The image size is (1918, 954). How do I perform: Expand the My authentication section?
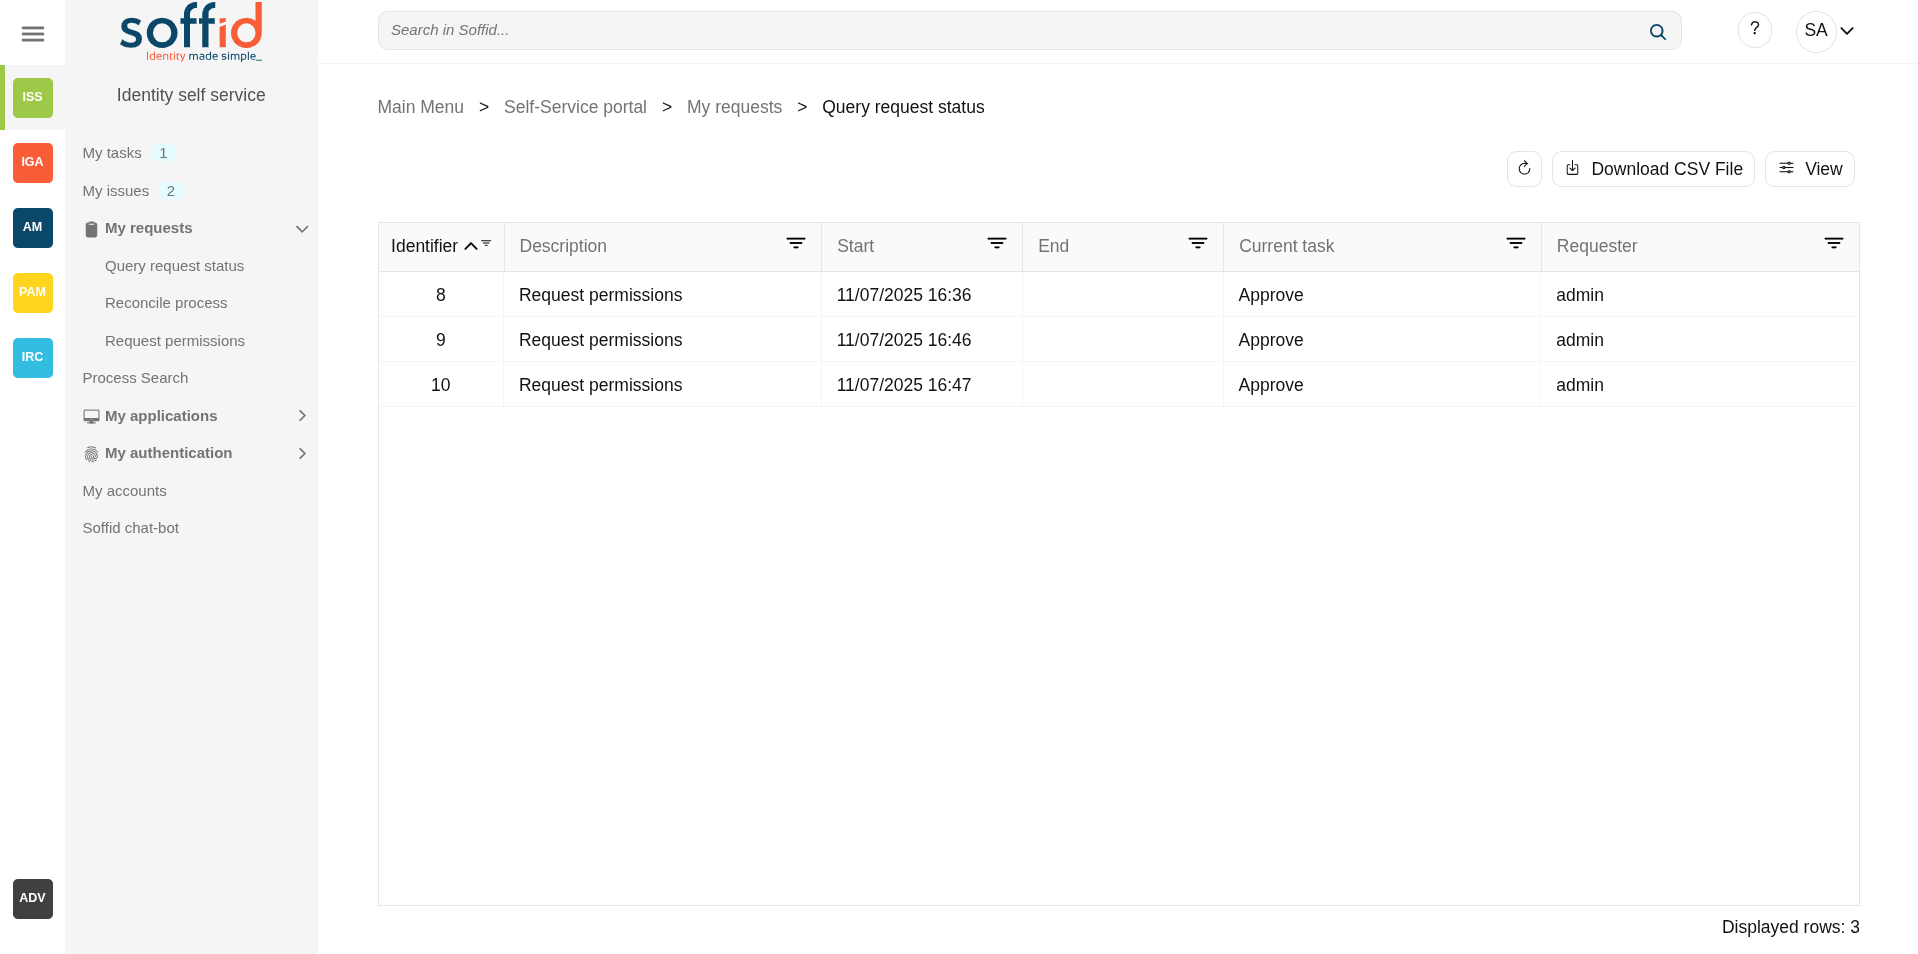(x=301, y=454)
